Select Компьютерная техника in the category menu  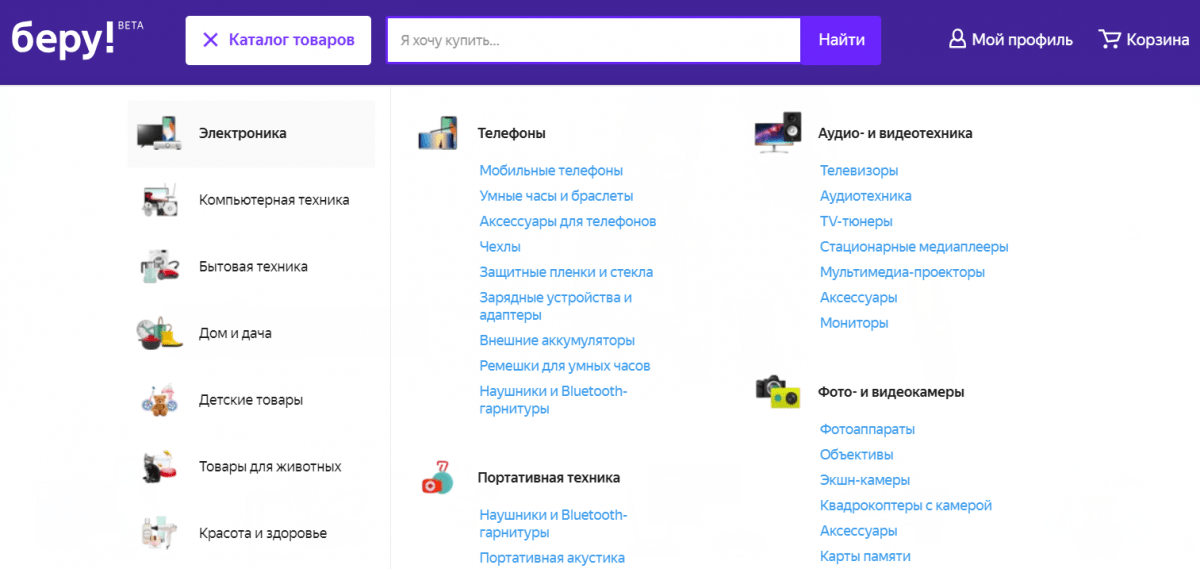(252, 200)
